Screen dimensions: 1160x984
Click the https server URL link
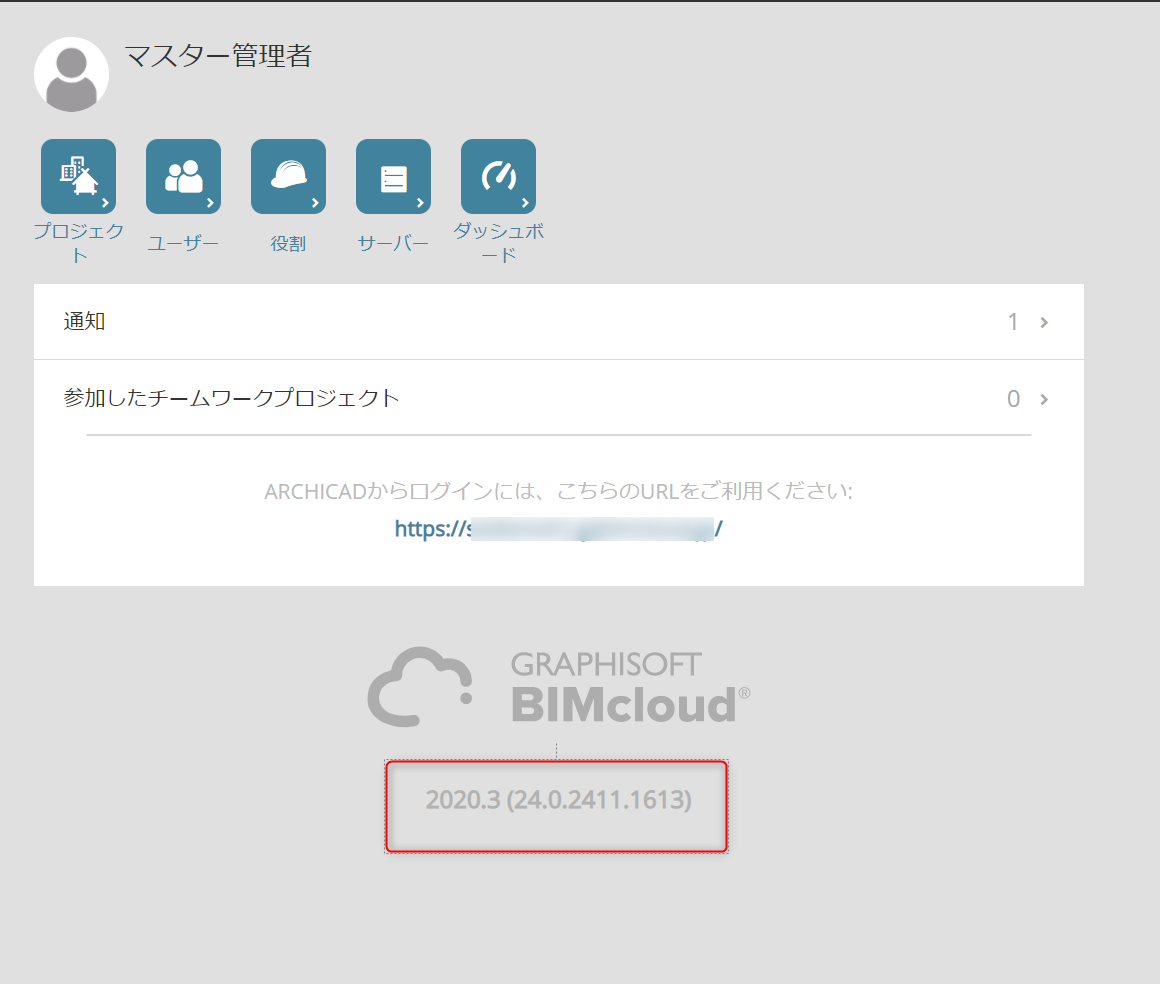point(559,529)
